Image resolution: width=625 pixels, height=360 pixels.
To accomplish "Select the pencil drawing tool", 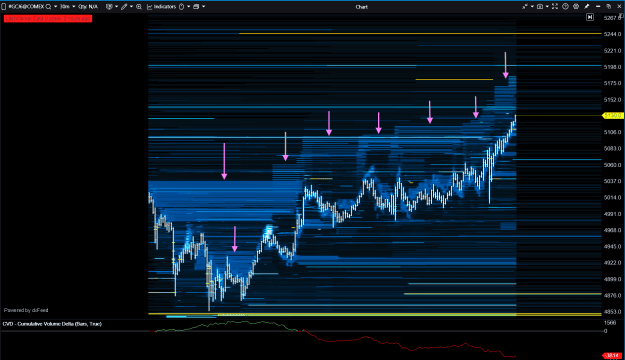I will pyautogui.click(x=124, y=7).
